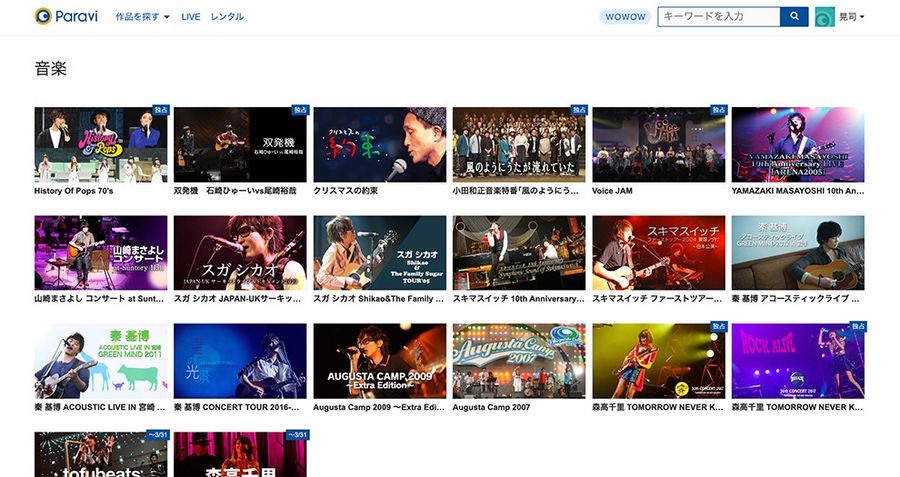Click スガ シカオ JAPAN-UKサーキッ… title
This screenshot has height=477, width=900.
click(x=238, y=299)
